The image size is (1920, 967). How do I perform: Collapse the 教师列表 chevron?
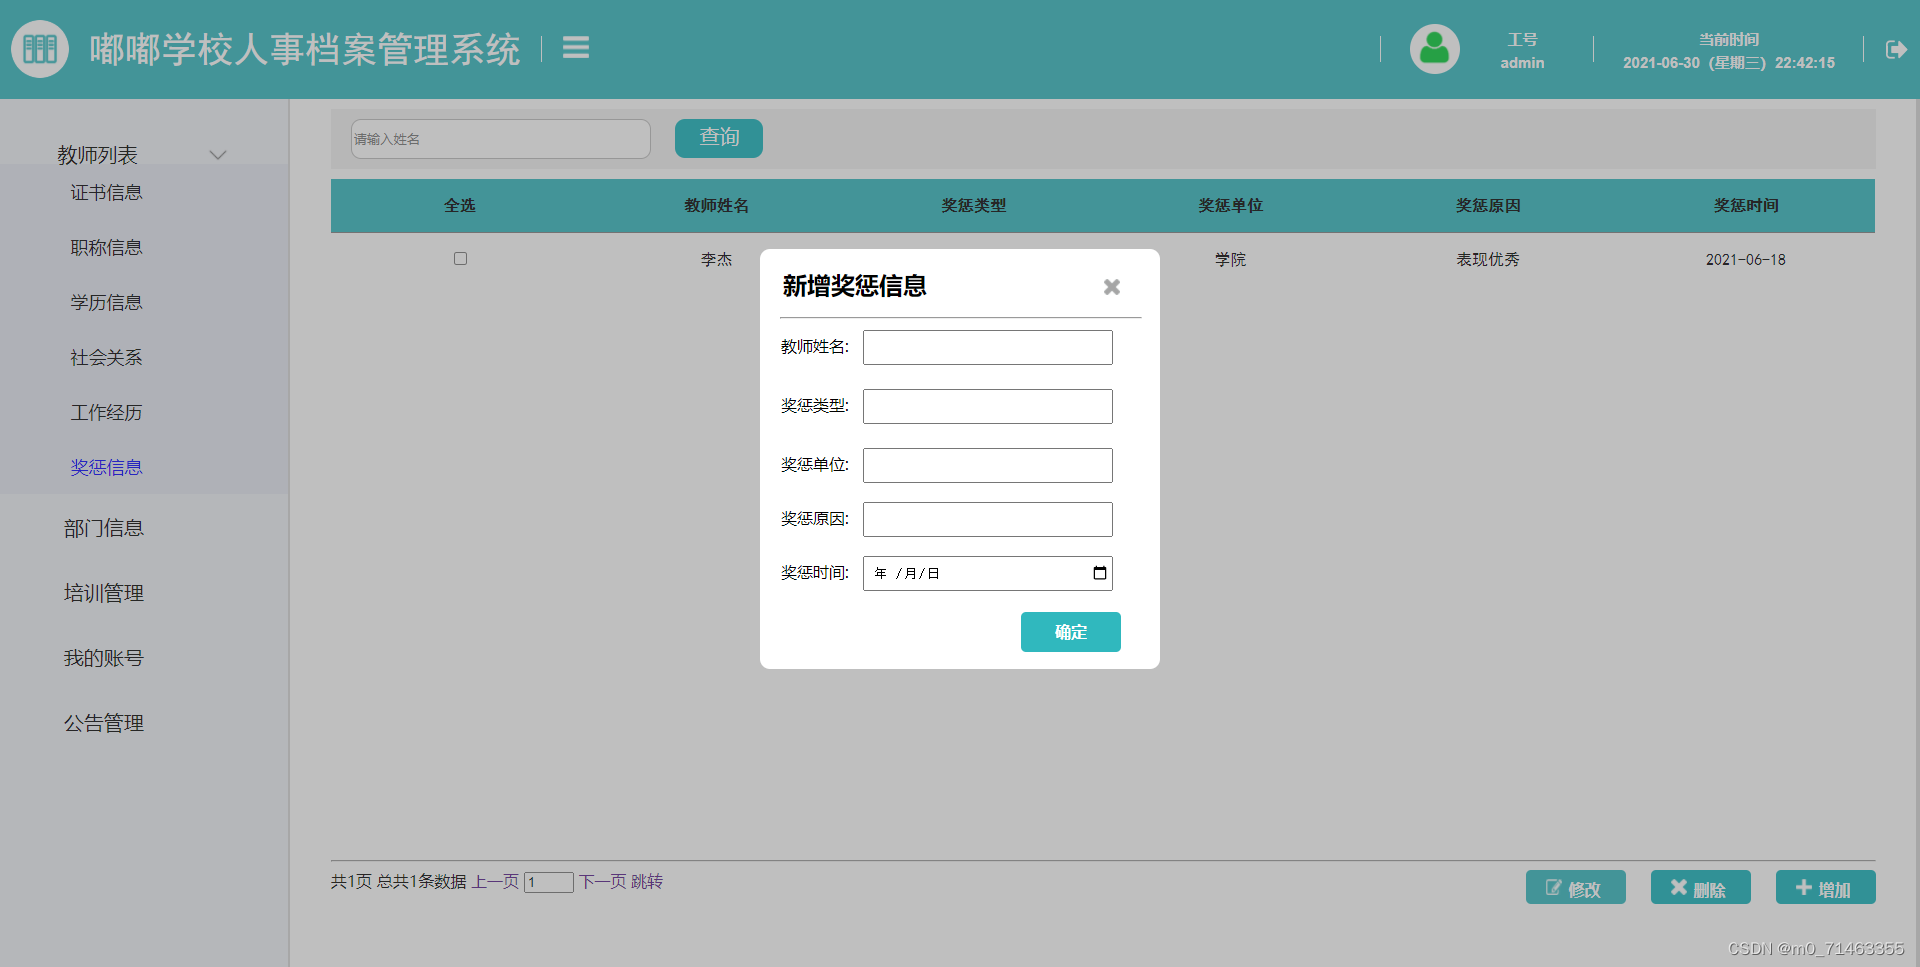coord(217,155)
